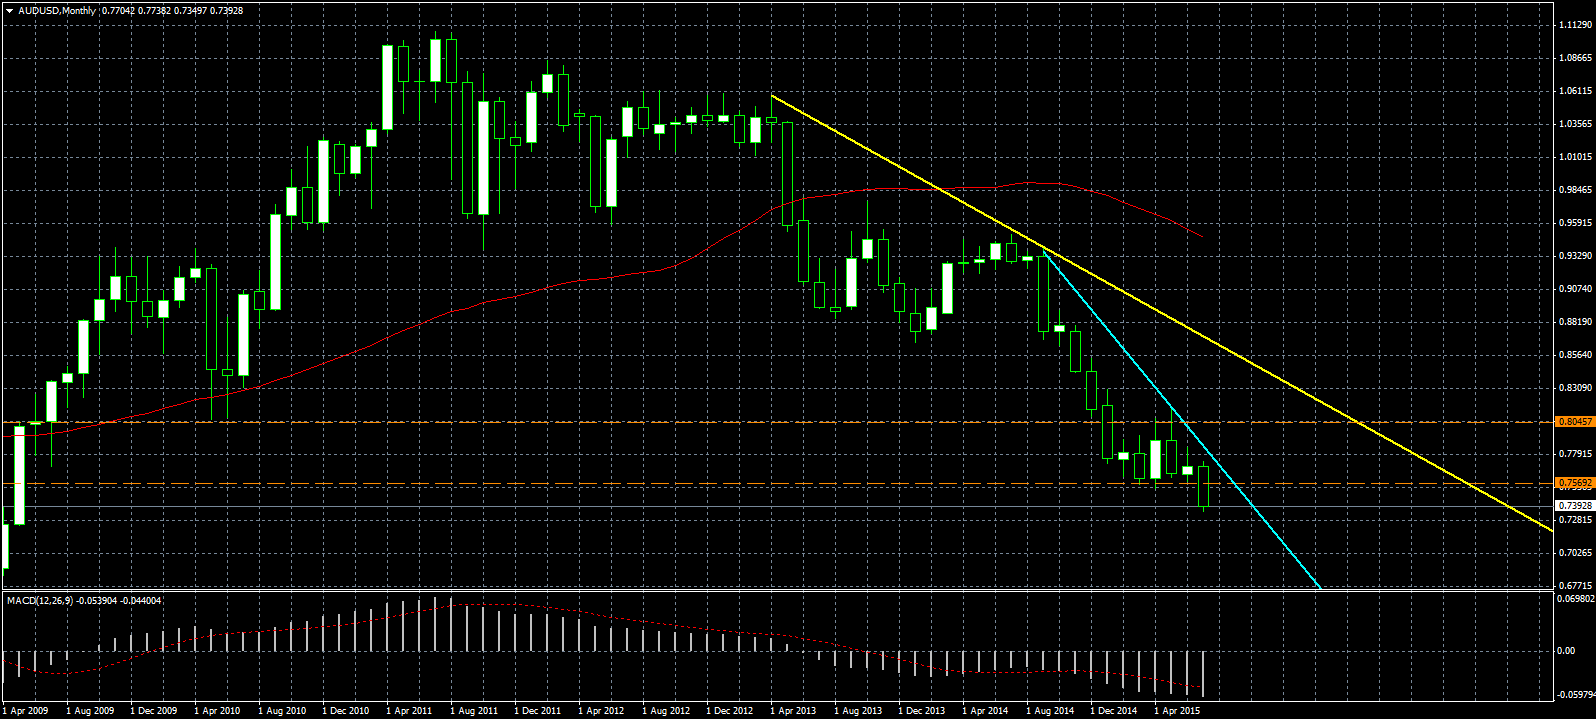
Task: Click the 1 Apr 2009 date label
Action: coord(25,711)
